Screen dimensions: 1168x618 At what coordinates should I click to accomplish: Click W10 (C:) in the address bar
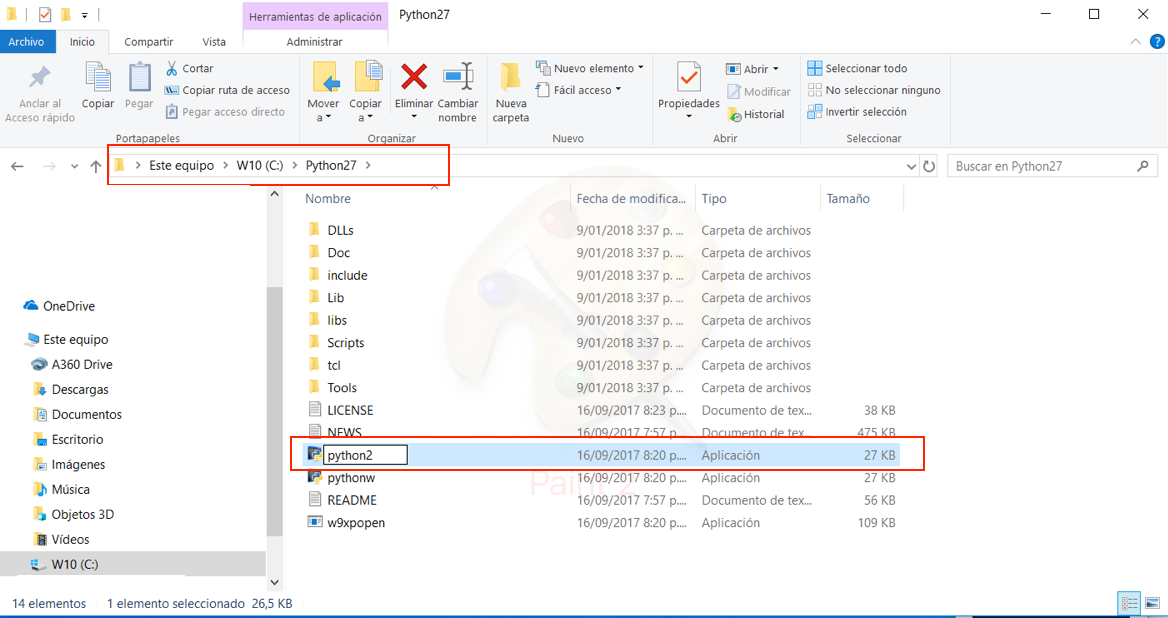[260, 165]
